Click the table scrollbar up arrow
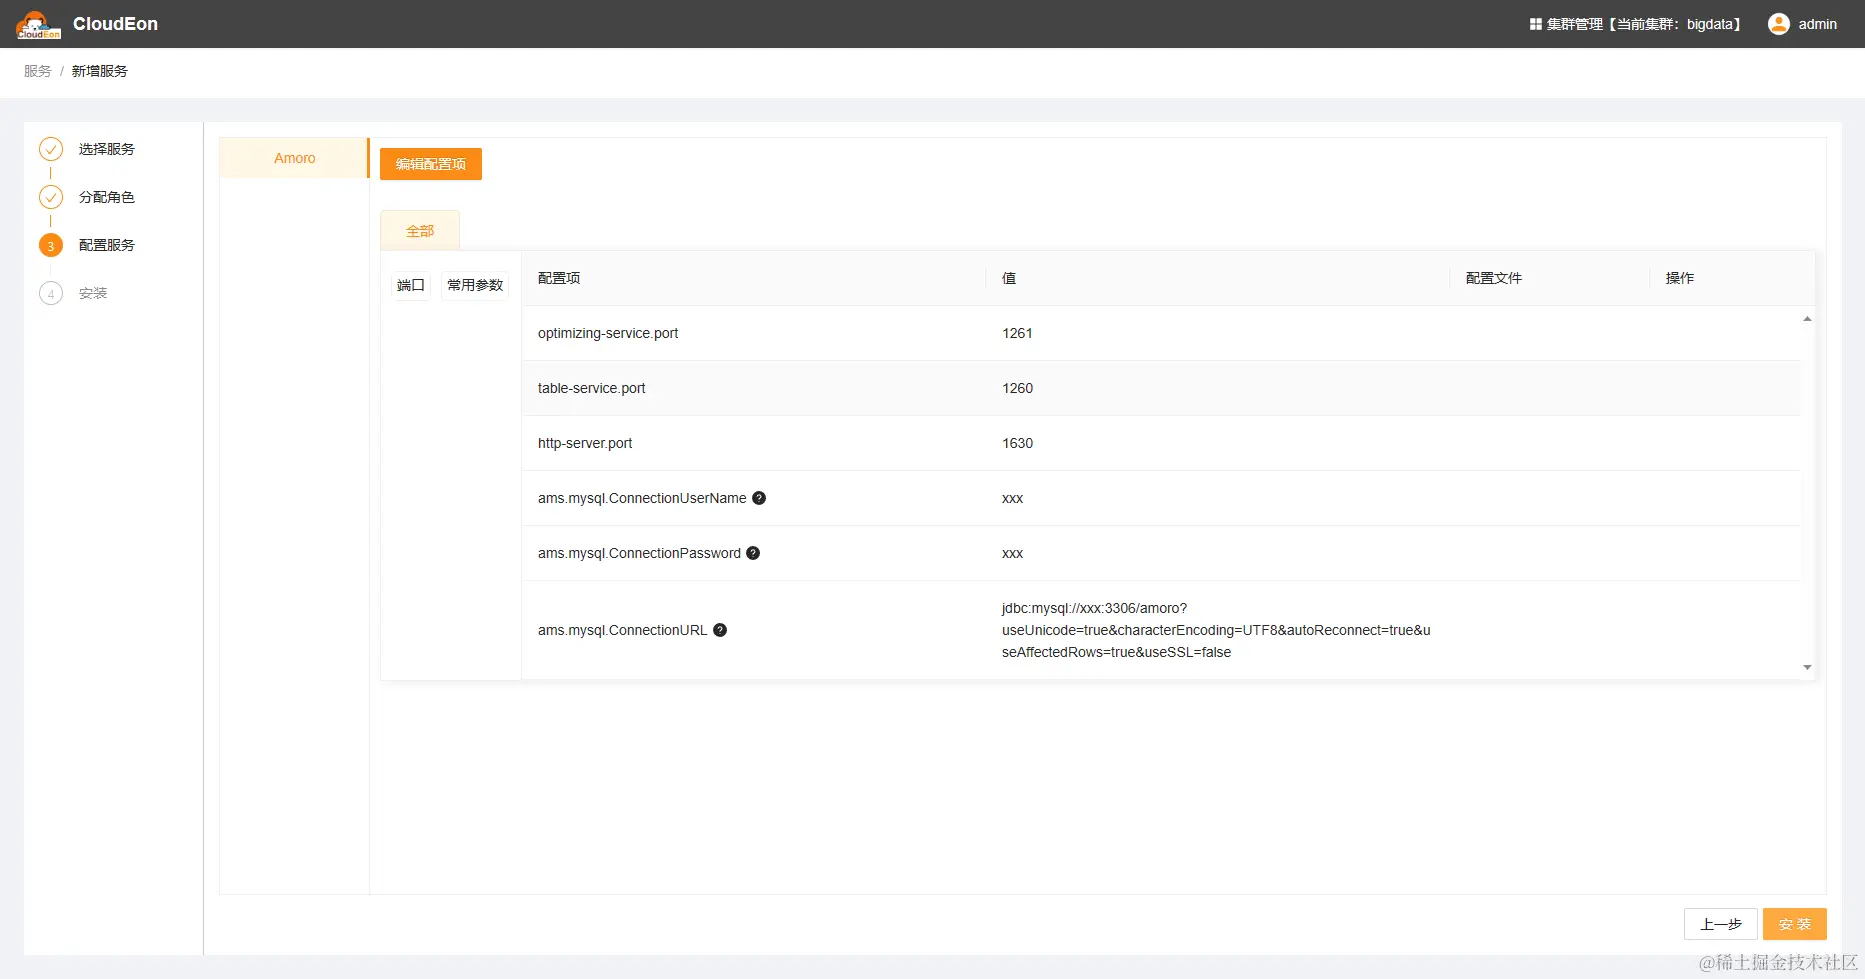This screenshot has width=1865, height=979. (1807, 319)
